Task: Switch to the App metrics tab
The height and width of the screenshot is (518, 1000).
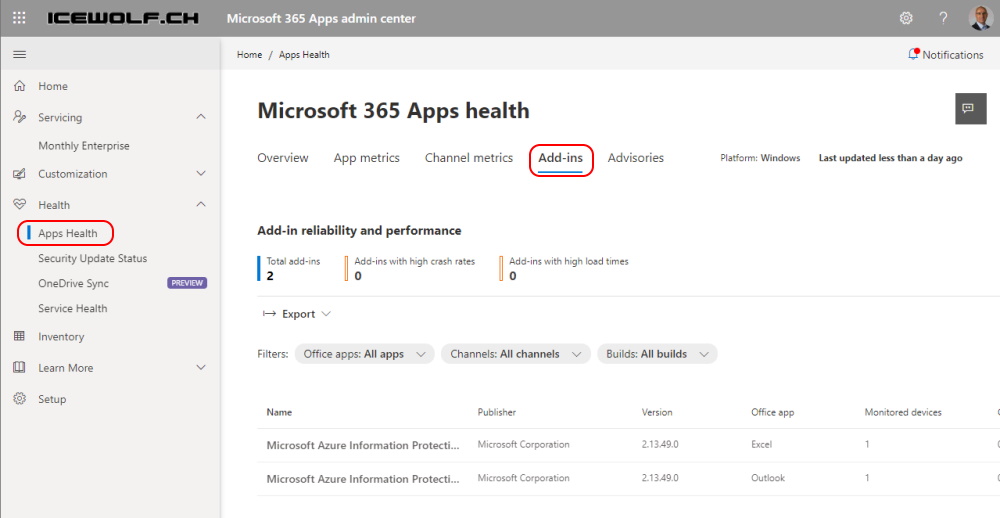Action: coord(367,158)
